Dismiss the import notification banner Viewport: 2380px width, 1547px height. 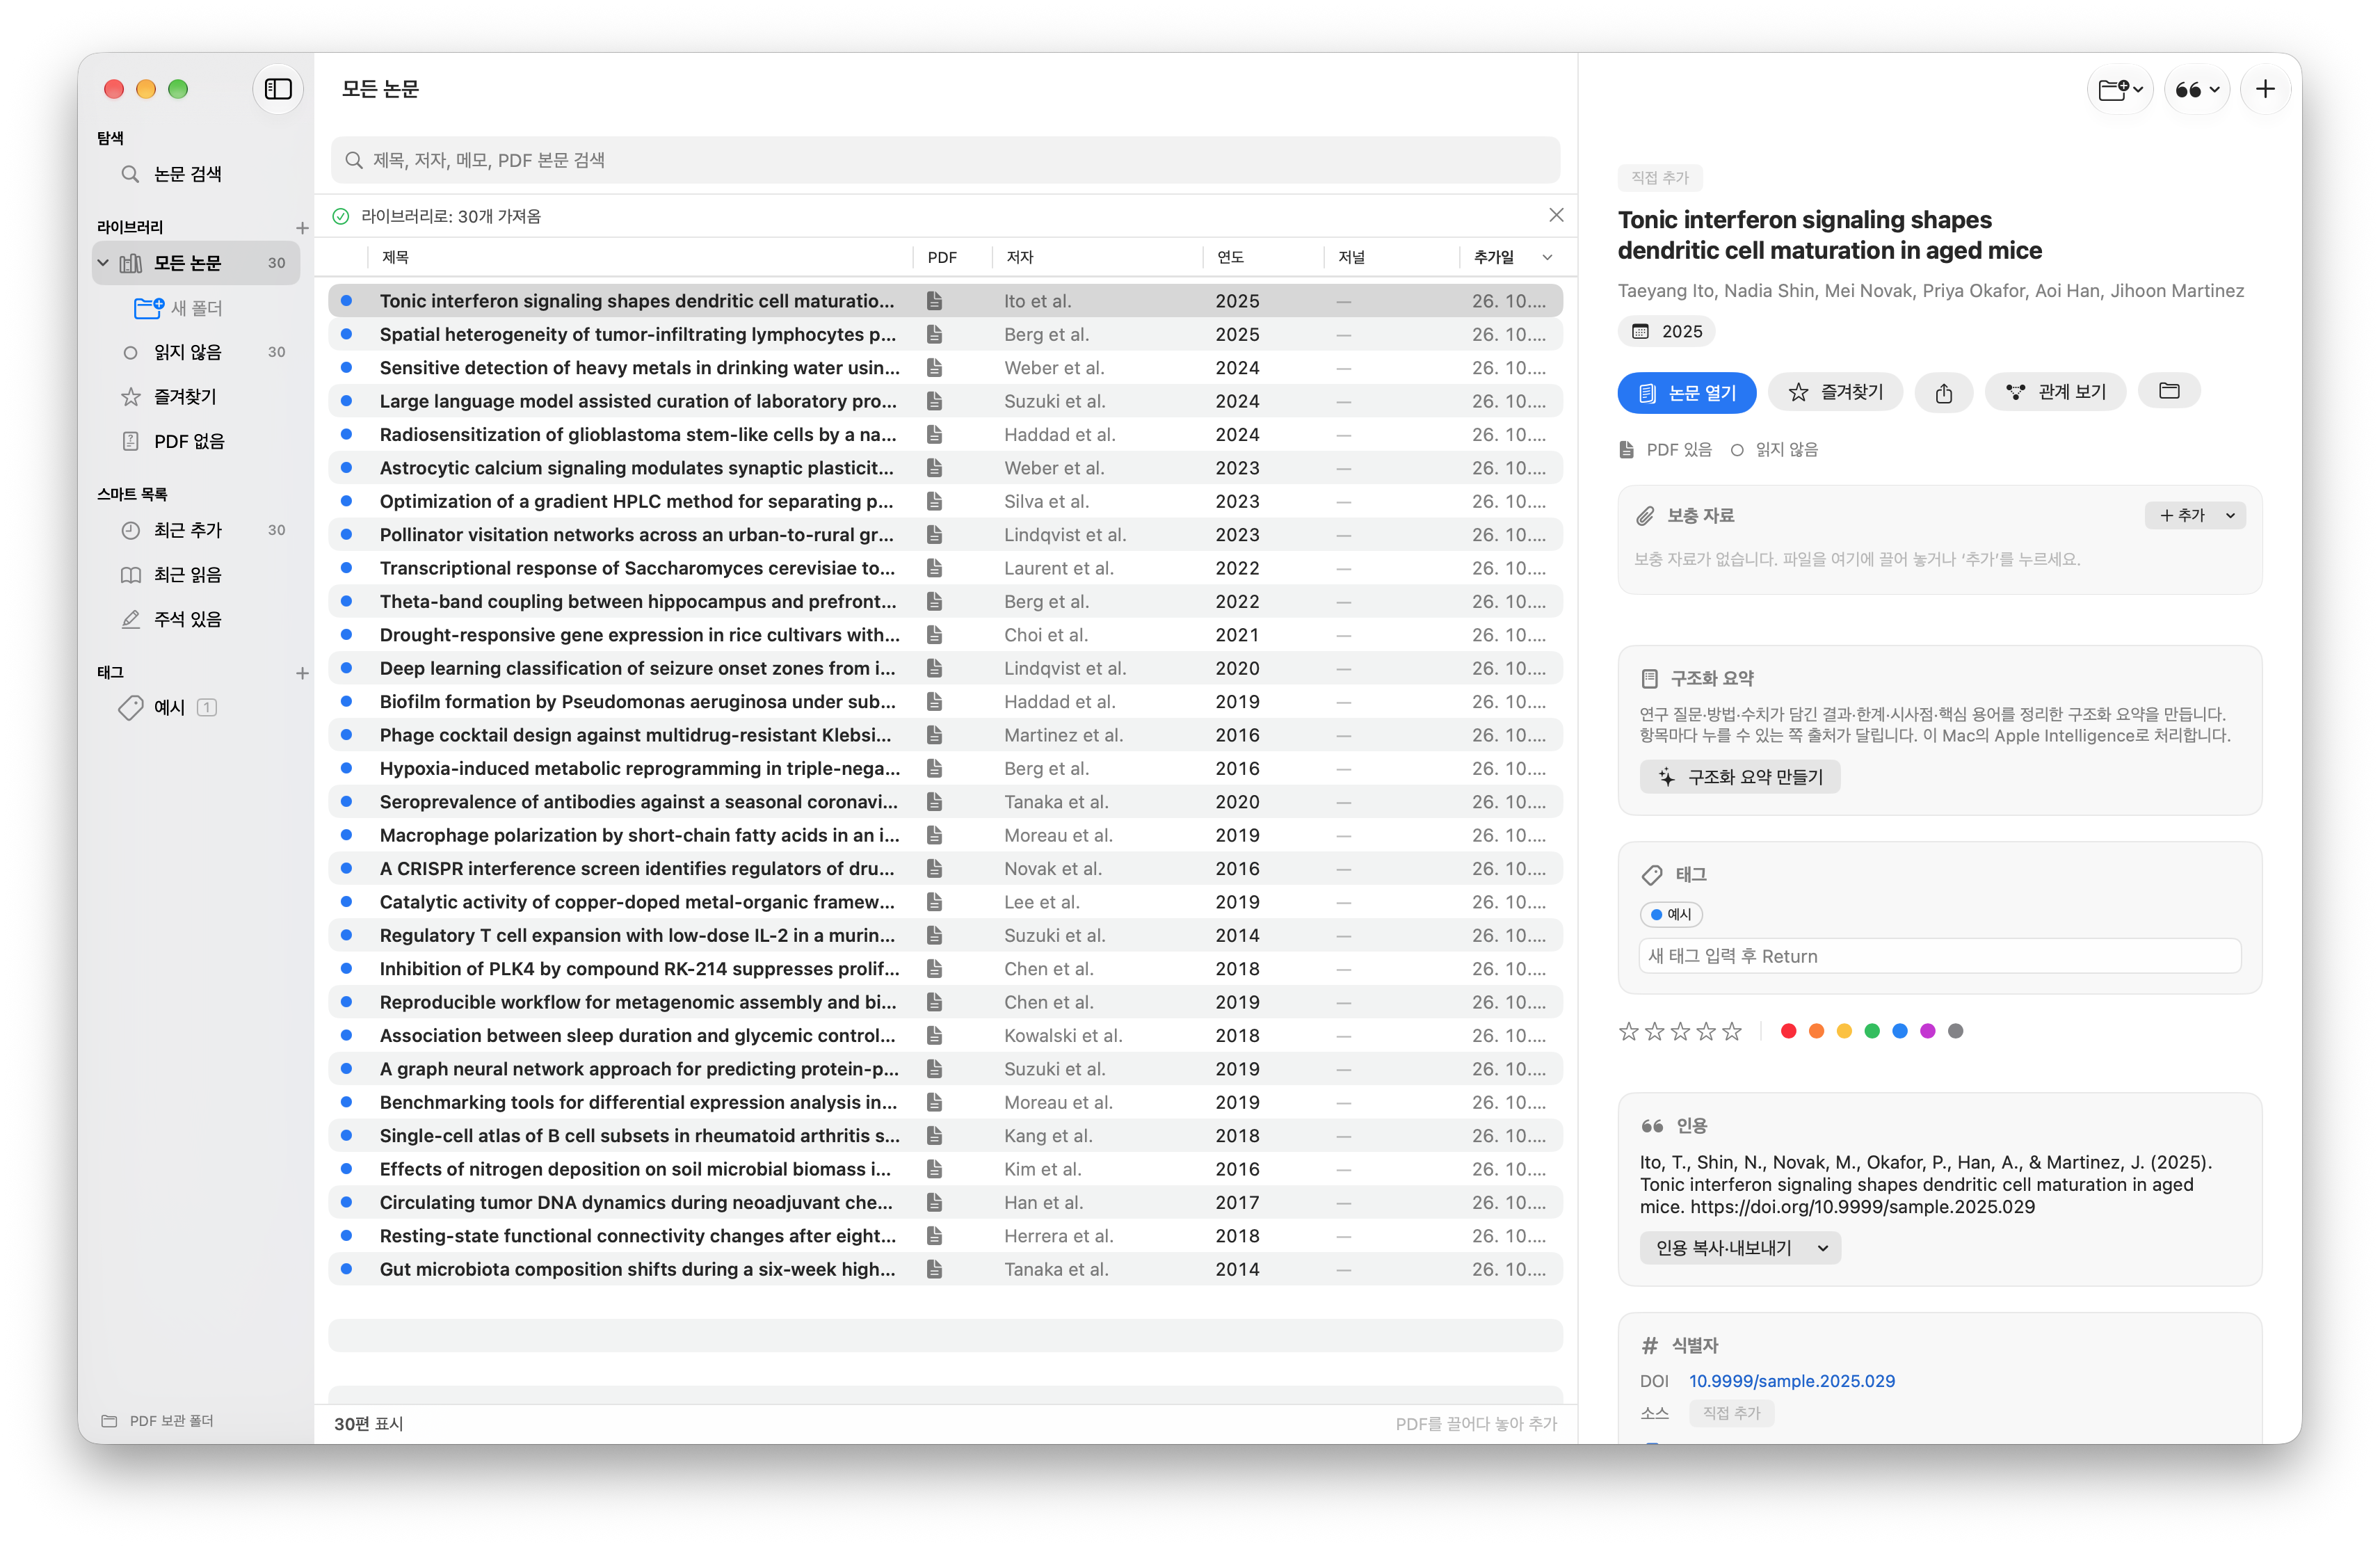[1556, 215]
